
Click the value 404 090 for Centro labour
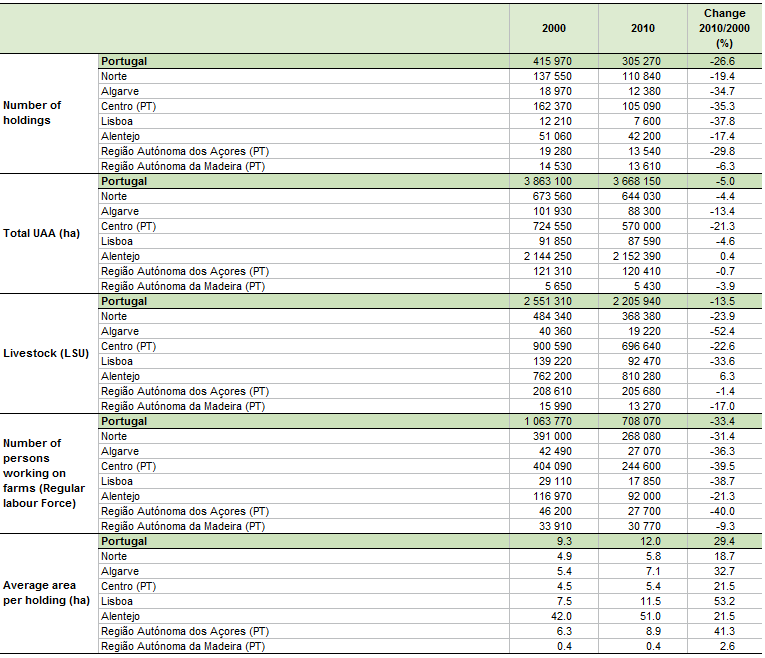(552, 466)
